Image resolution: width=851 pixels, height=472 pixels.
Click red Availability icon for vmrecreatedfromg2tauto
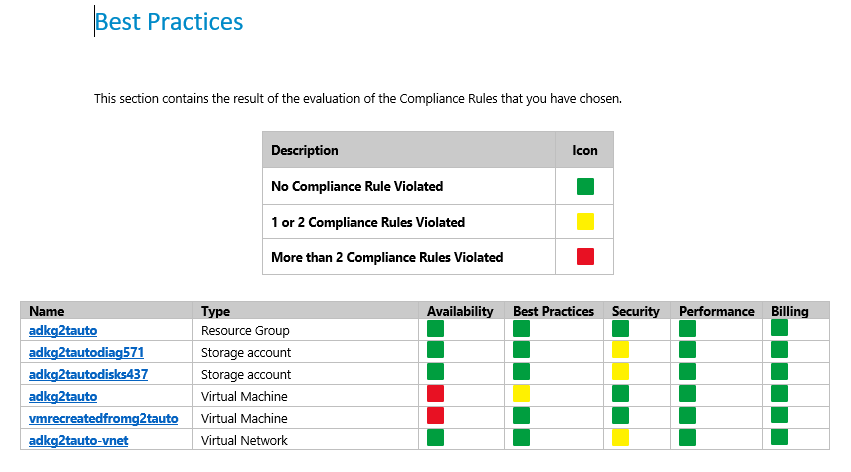pos(435,416)
